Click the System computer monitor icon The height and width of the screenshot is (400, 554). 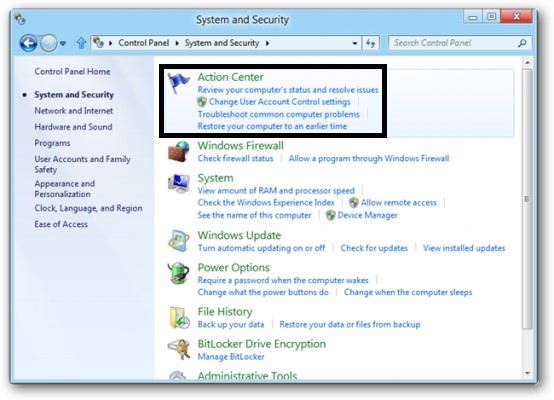pos(178,183)
